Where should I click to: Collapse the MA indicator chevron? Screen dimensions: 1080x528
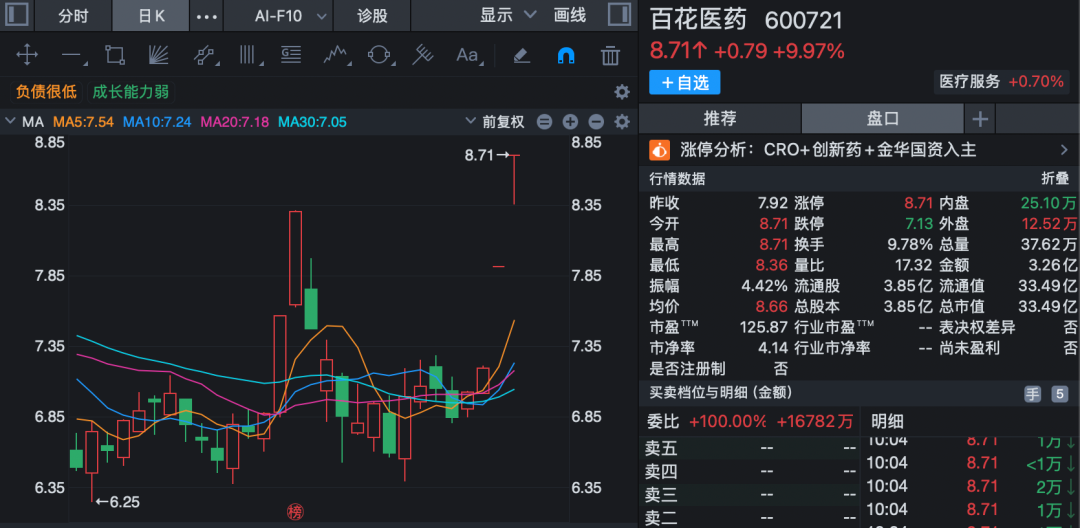pyautogui.click(x=10, y=122)
